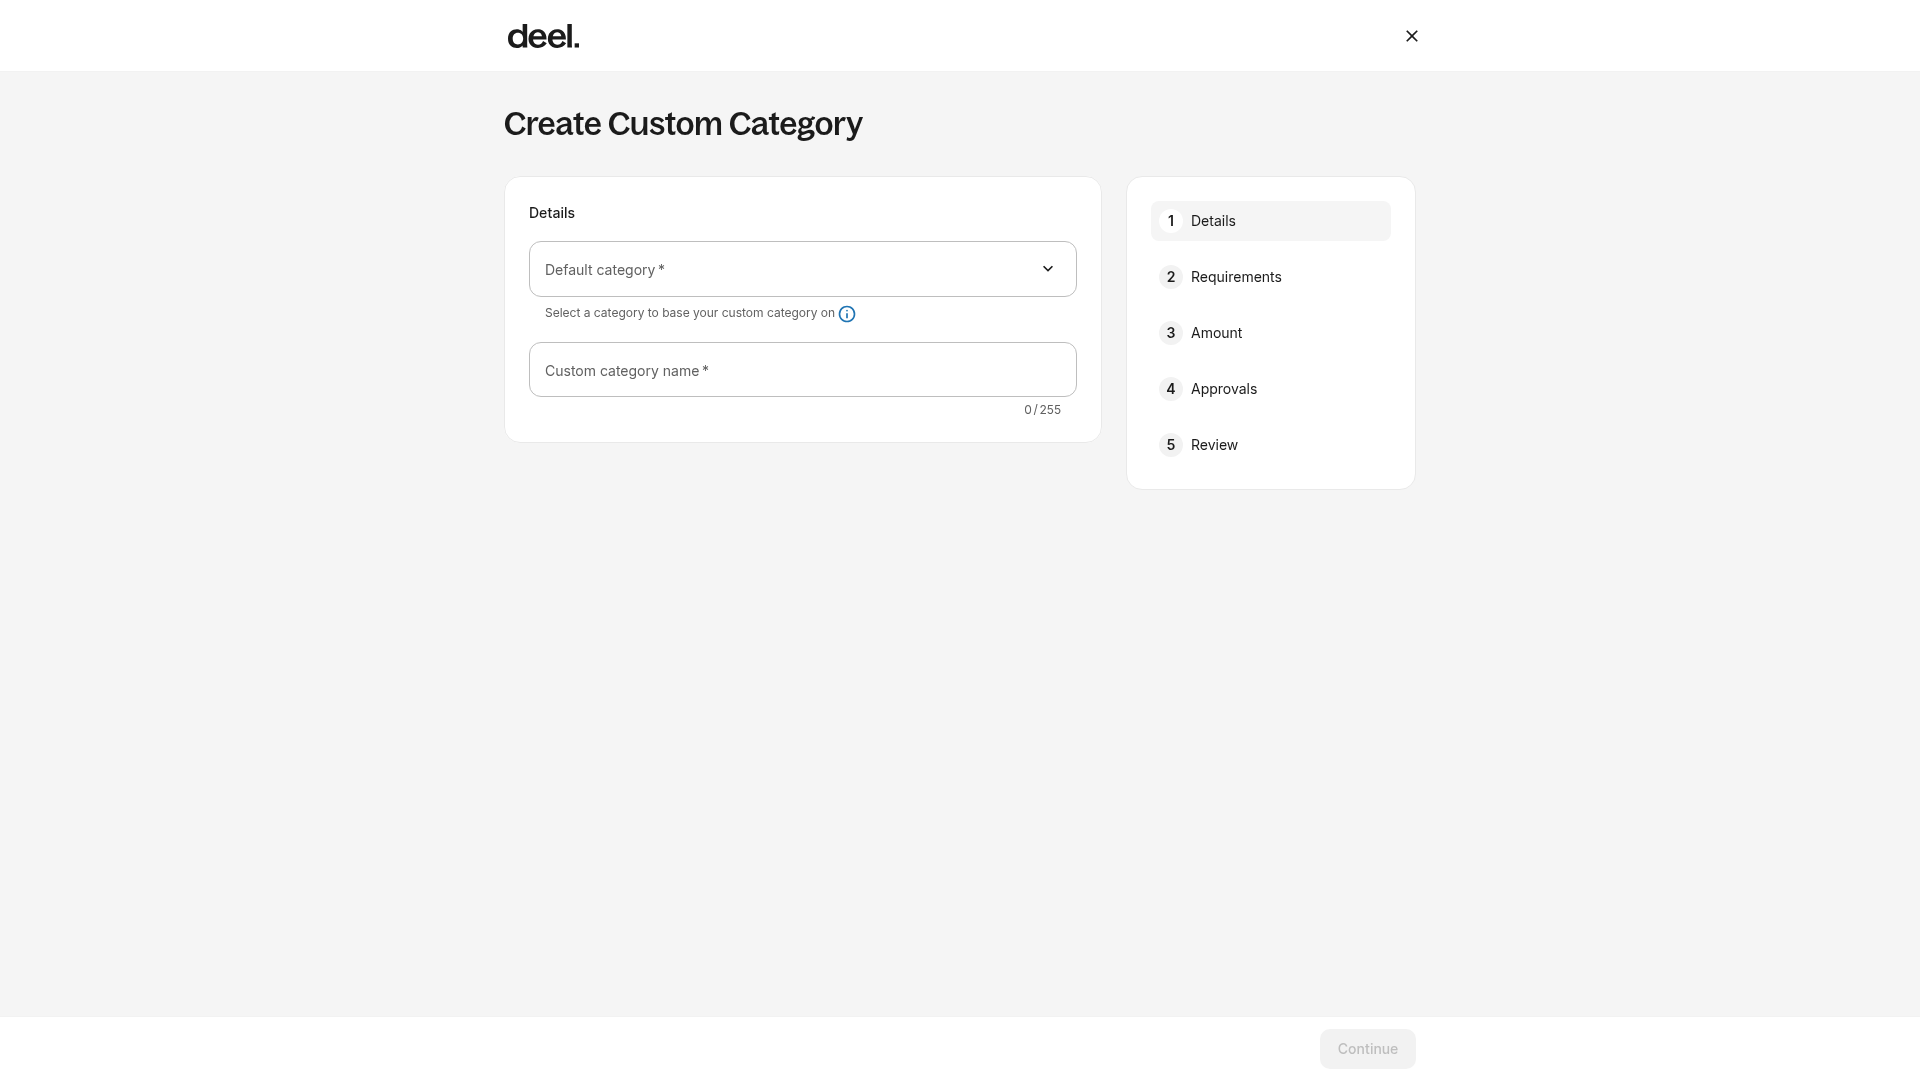The width and height of the screenshot is (1920, 1080).
Task: Click the step number 3 badge
Action: click(x=1171, y=333)
